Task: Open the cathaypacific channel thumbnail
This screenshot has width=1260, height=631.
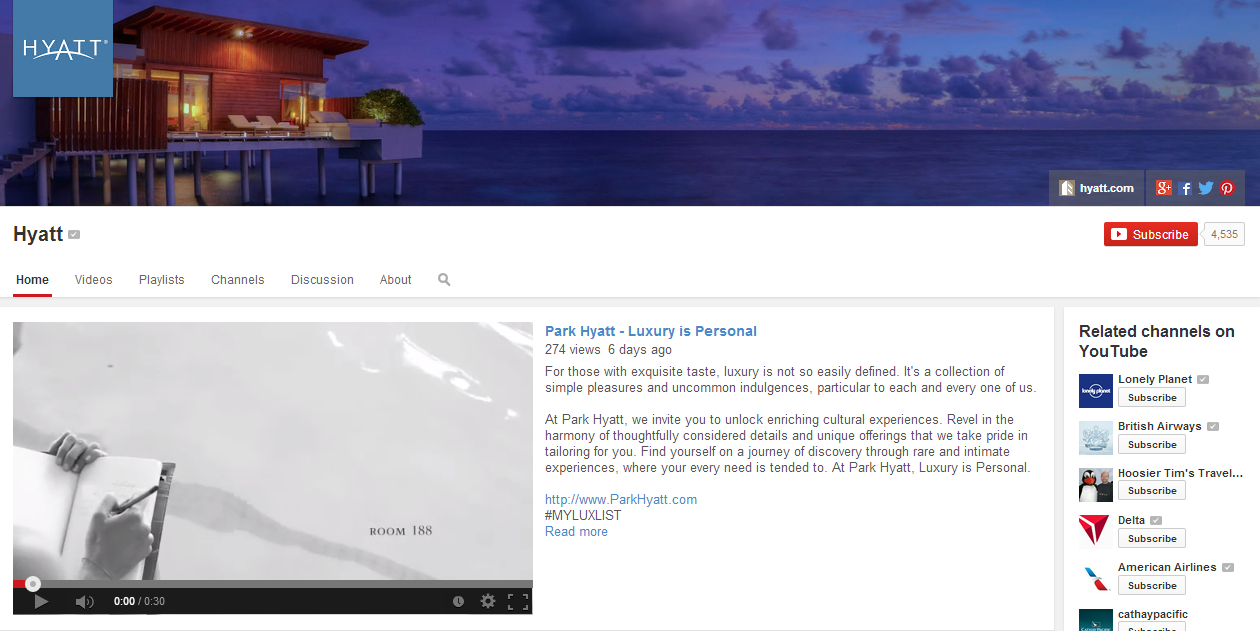Action: pyautogui.click(x=1096, y=620)
